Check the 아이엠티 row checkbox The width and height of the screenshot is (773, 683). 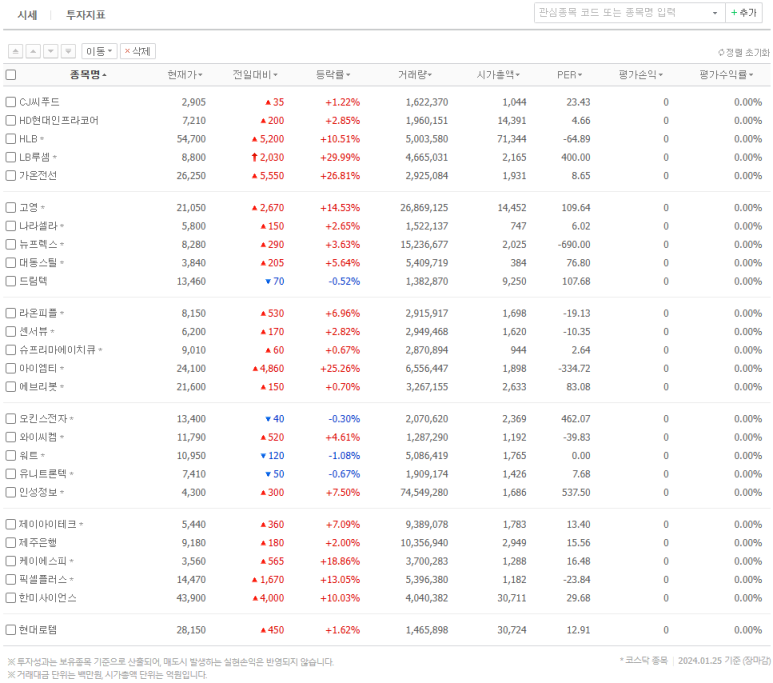tap(11, 368)
